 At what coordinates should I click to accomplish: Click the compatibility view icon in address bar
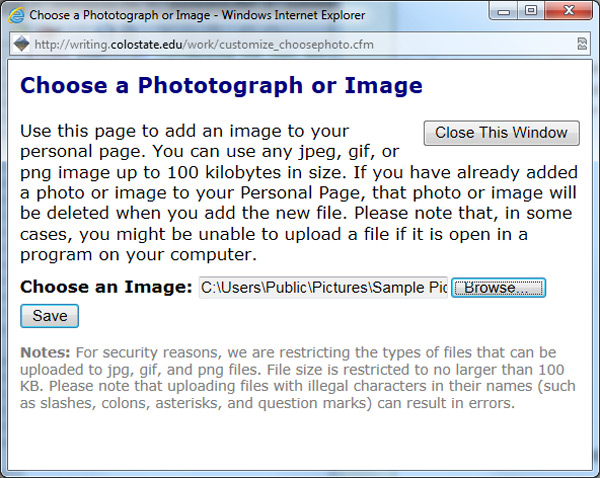[582, 44]
